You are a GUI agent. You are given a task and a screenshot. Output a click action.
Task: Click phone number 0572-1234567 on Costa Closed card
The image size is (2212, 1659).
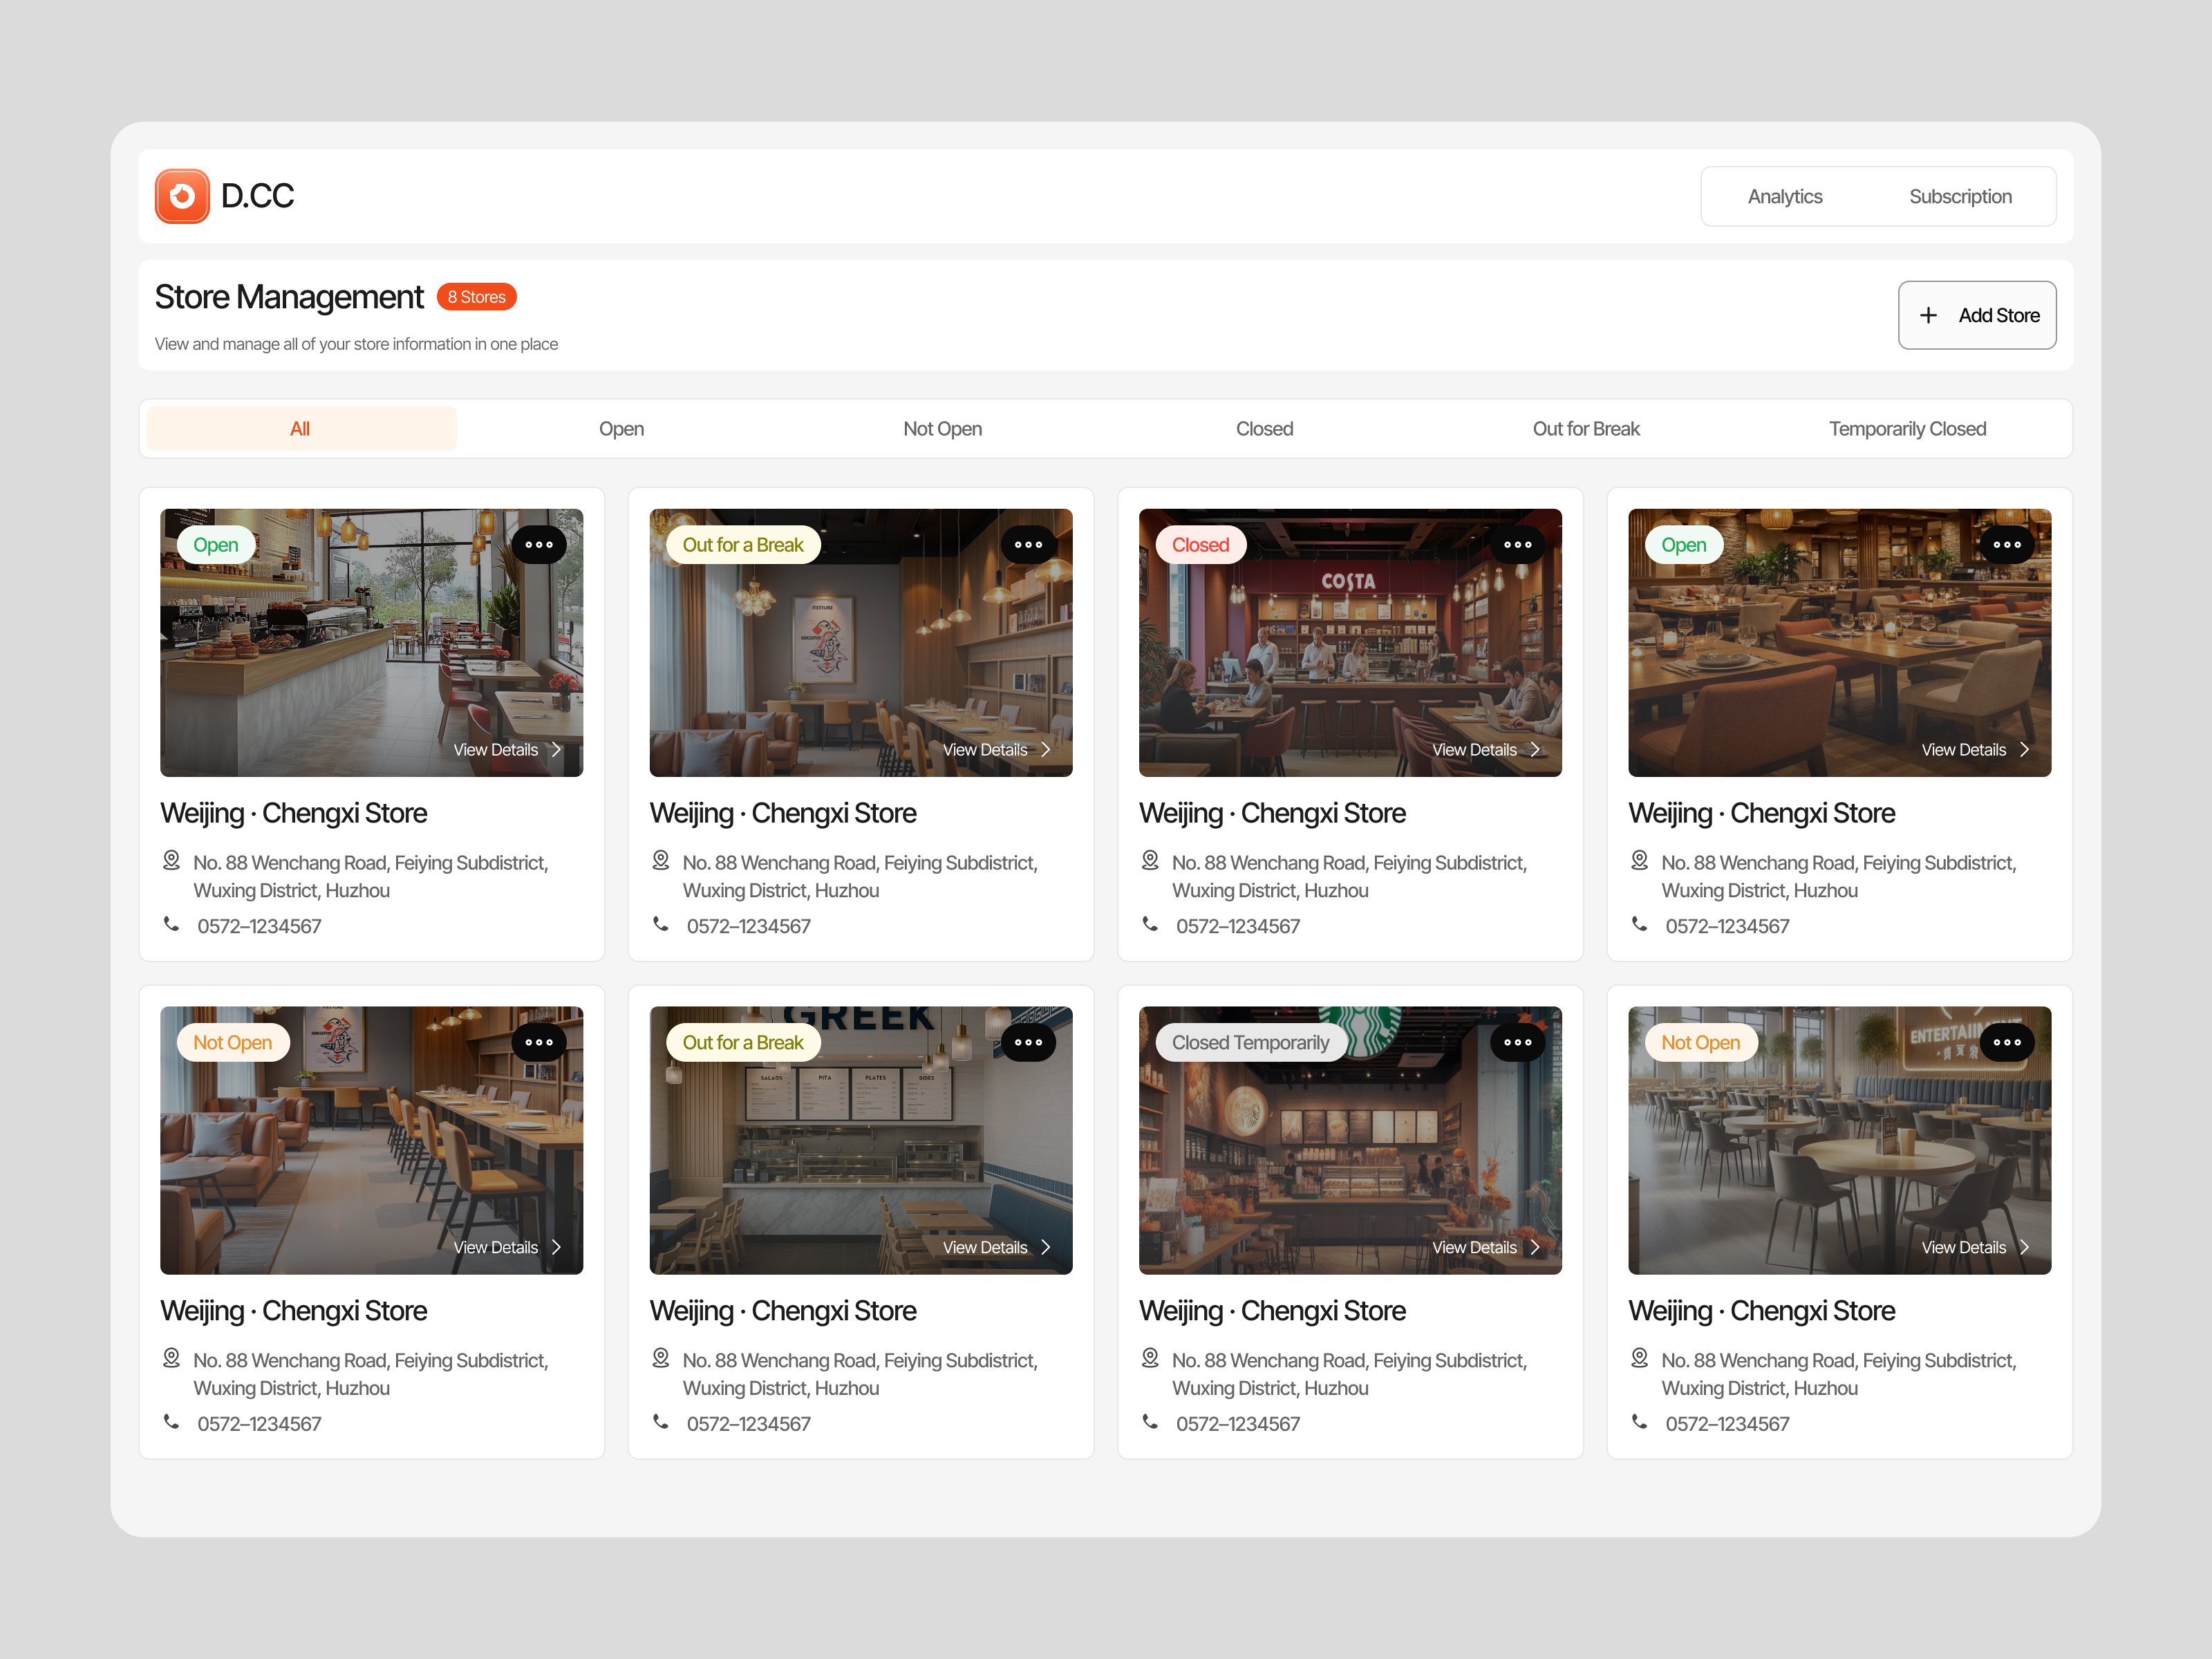click(x=1238, y=926)
